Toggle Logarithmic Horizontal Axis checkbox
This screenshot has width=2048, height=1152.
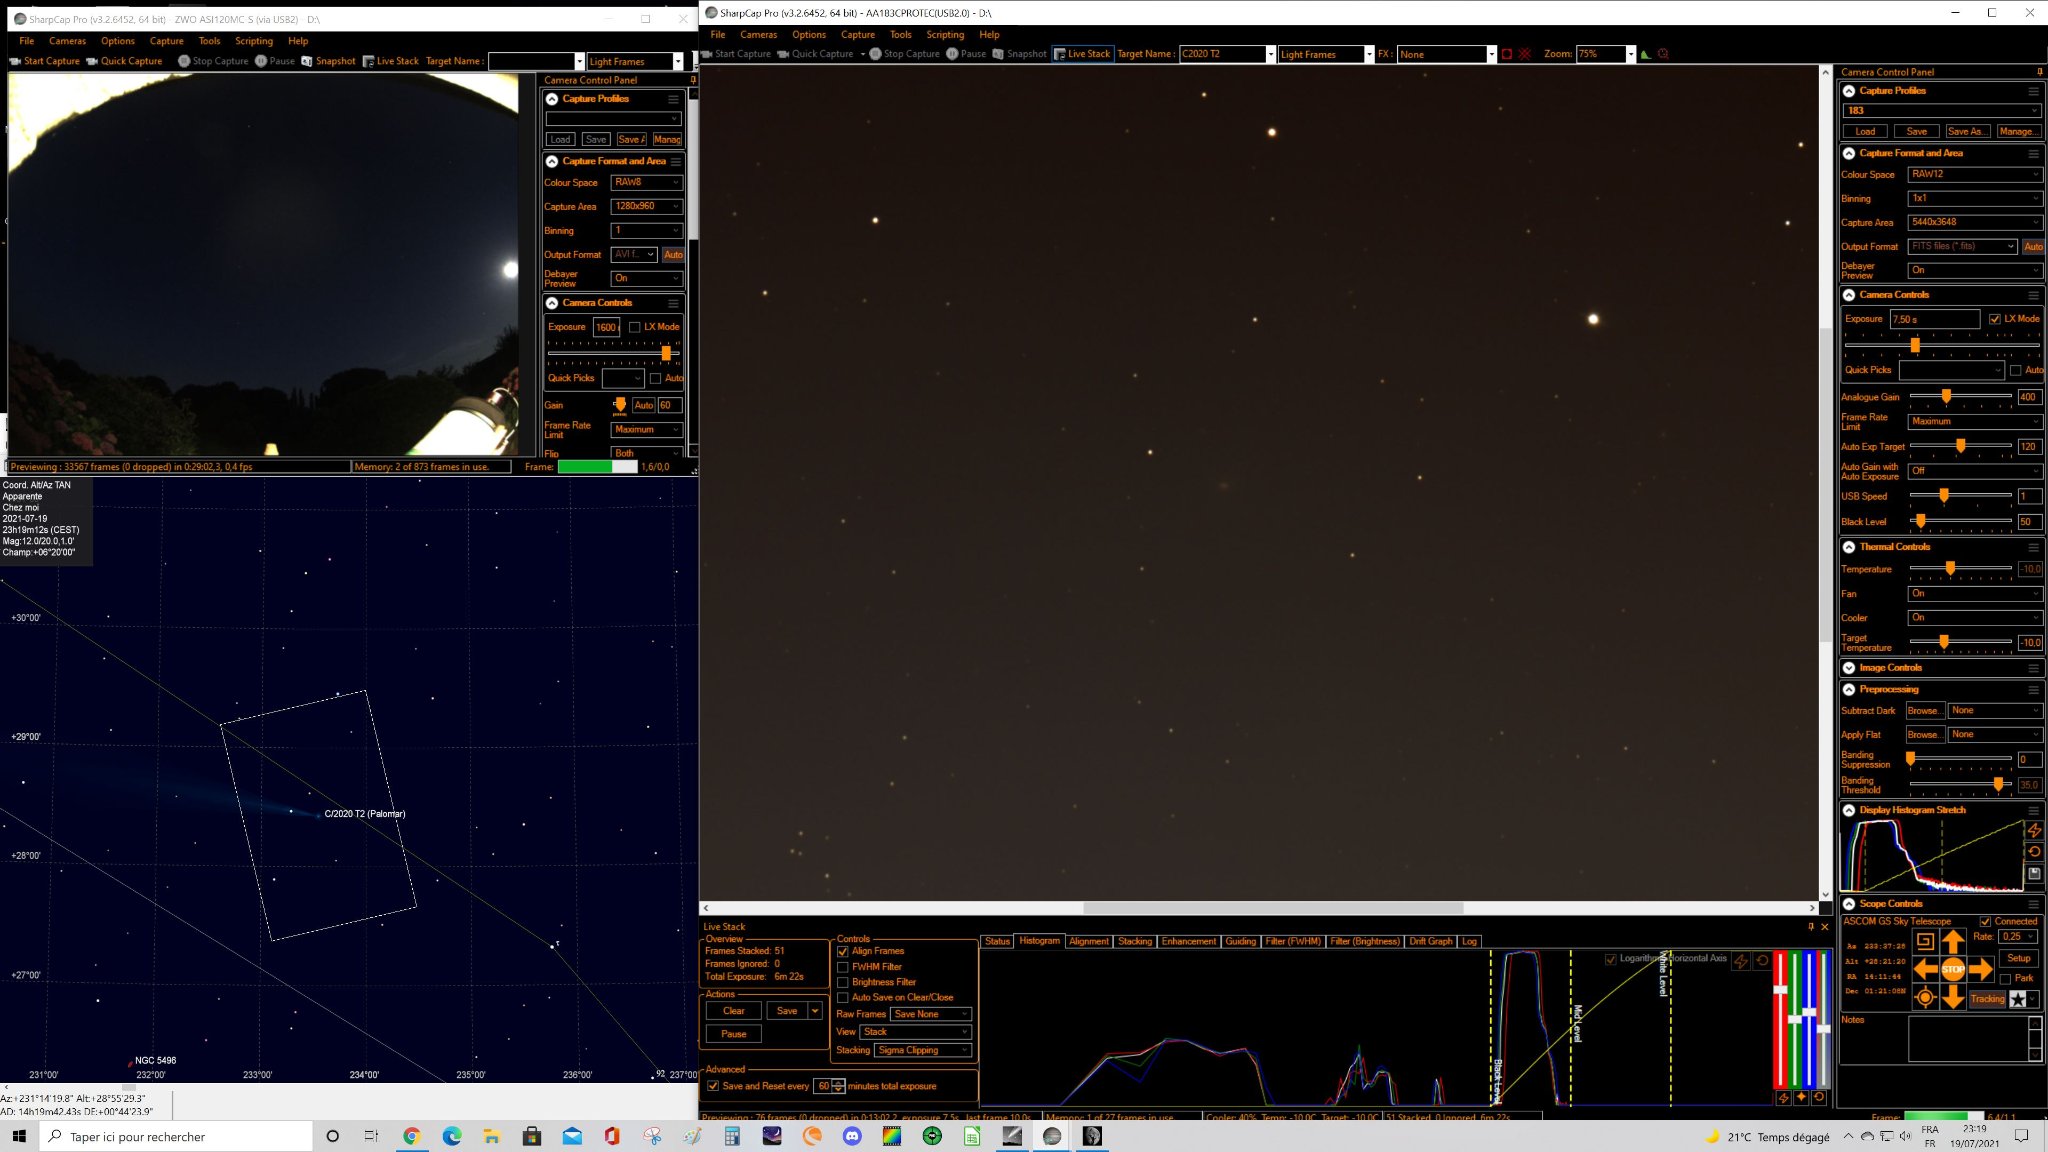(x=1610, y=959)
